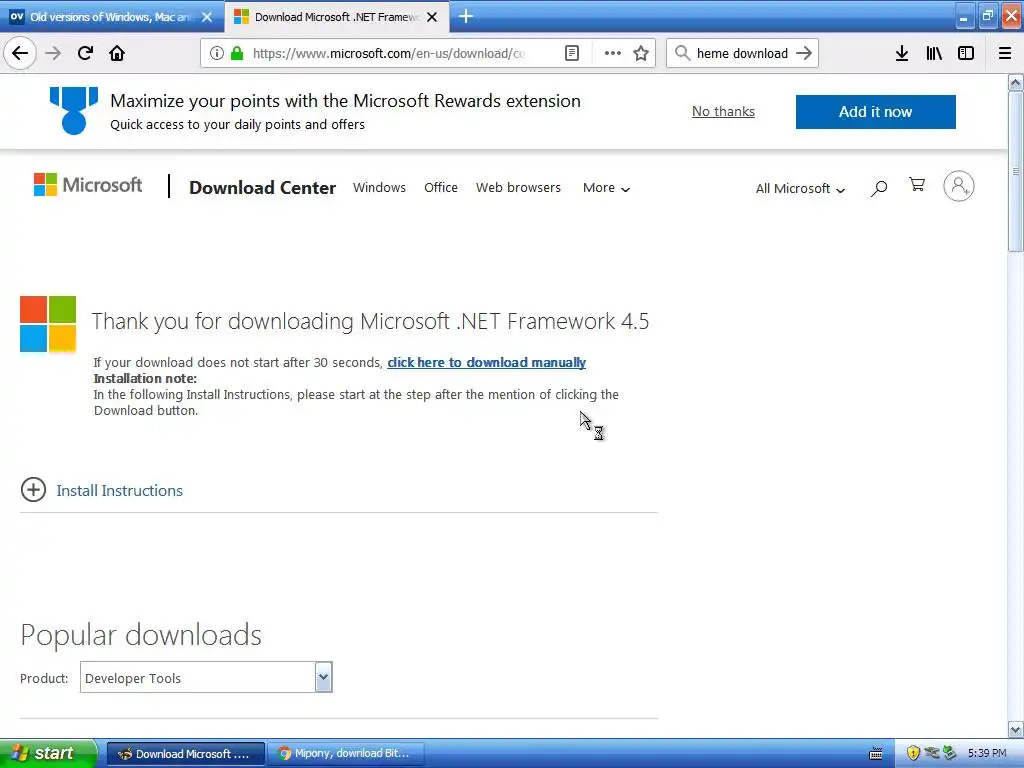Click here to download manually link
This screenshot has width=1024, height=768.
coord(487,362)
